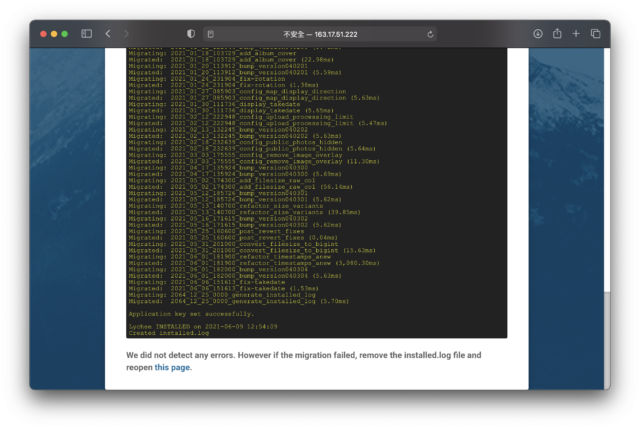Toggle the Safari sidebar

(87, 34)
